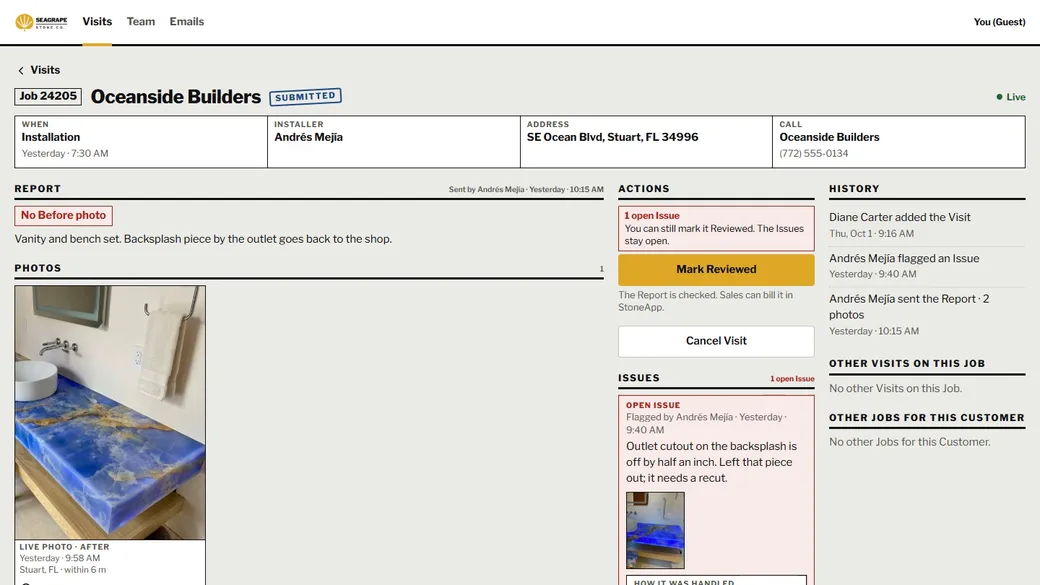Switch to the Team tab
The height and width of the screenshot is (585, 1040).
pyautogui.click(x=141, y=22)
